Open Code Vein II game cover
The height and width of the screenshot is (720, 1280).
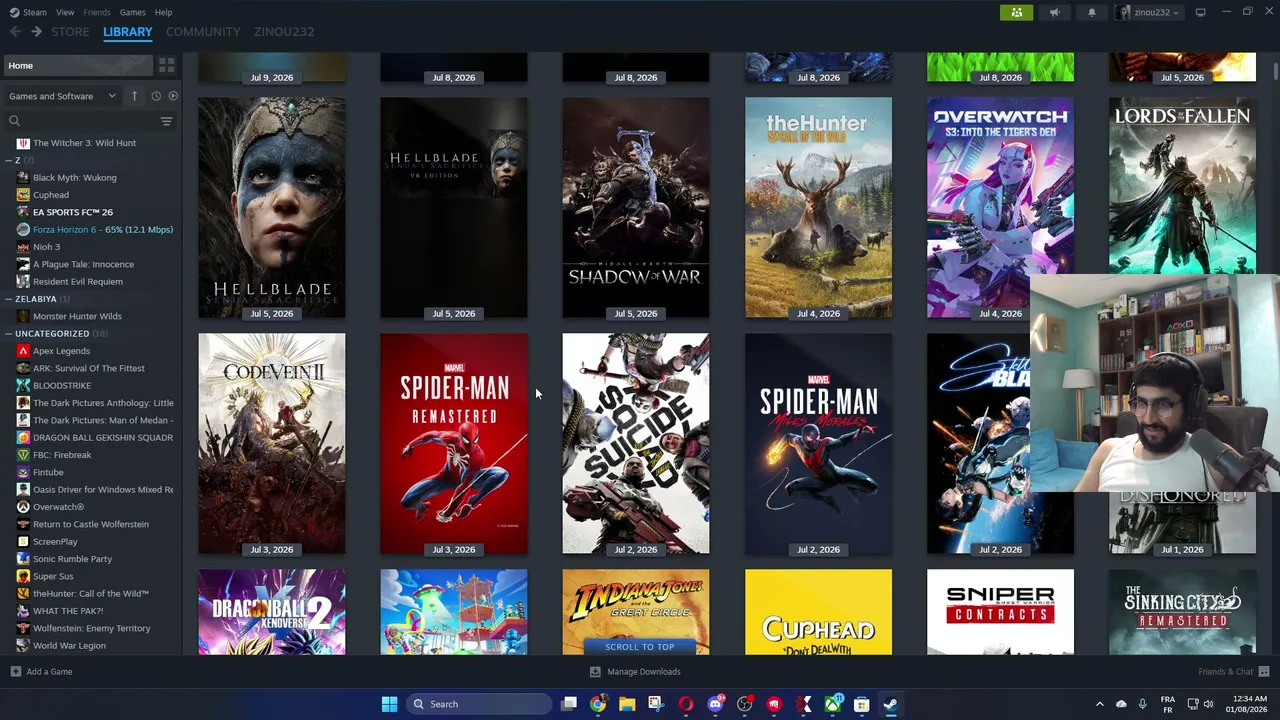pos(272,443)
